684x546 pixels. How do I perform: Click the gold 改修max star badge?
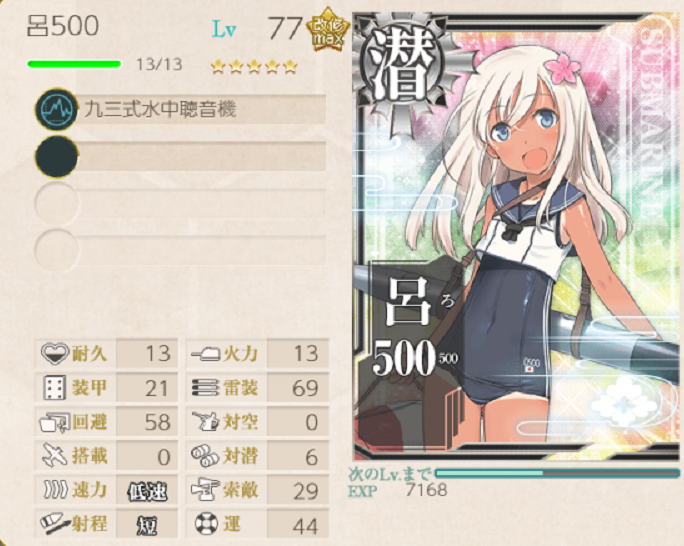click(x=328, y=30)
